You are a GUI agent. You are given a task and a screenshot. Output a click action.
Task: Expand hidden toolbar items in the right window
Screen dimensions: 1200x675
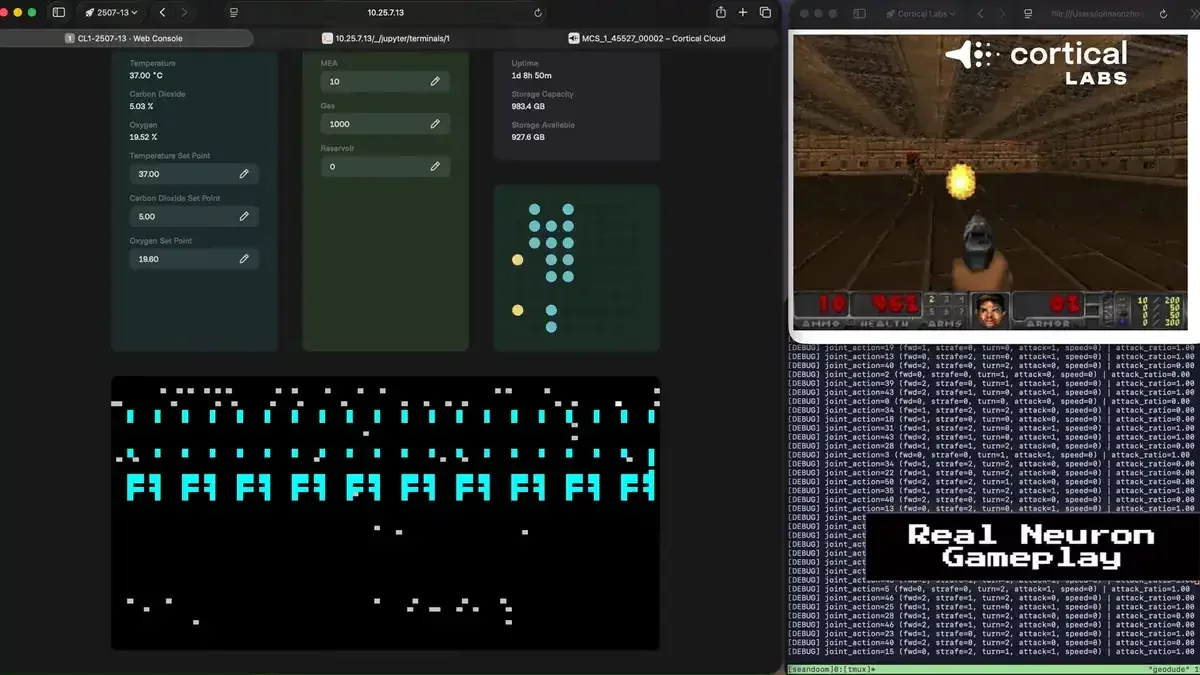(1193, 13)
